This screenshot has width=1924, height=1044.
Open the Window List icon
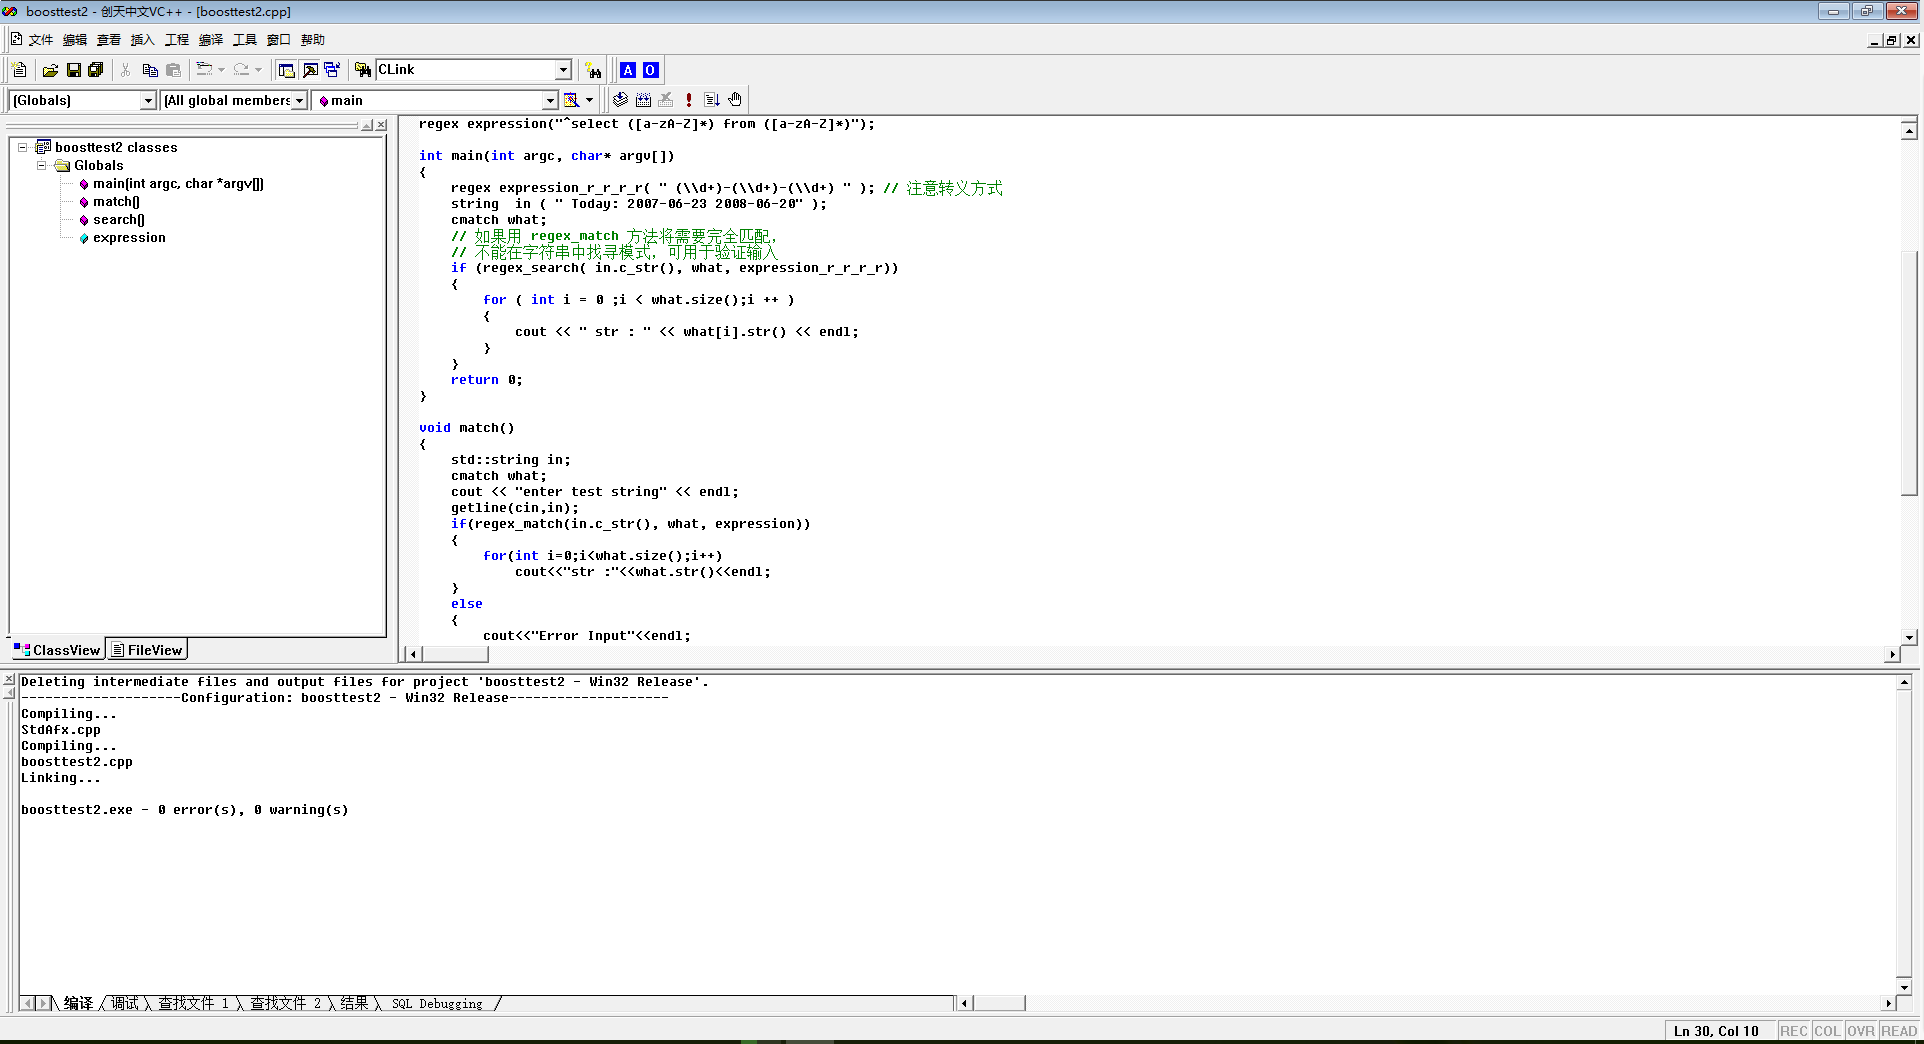tap(333, 70)
